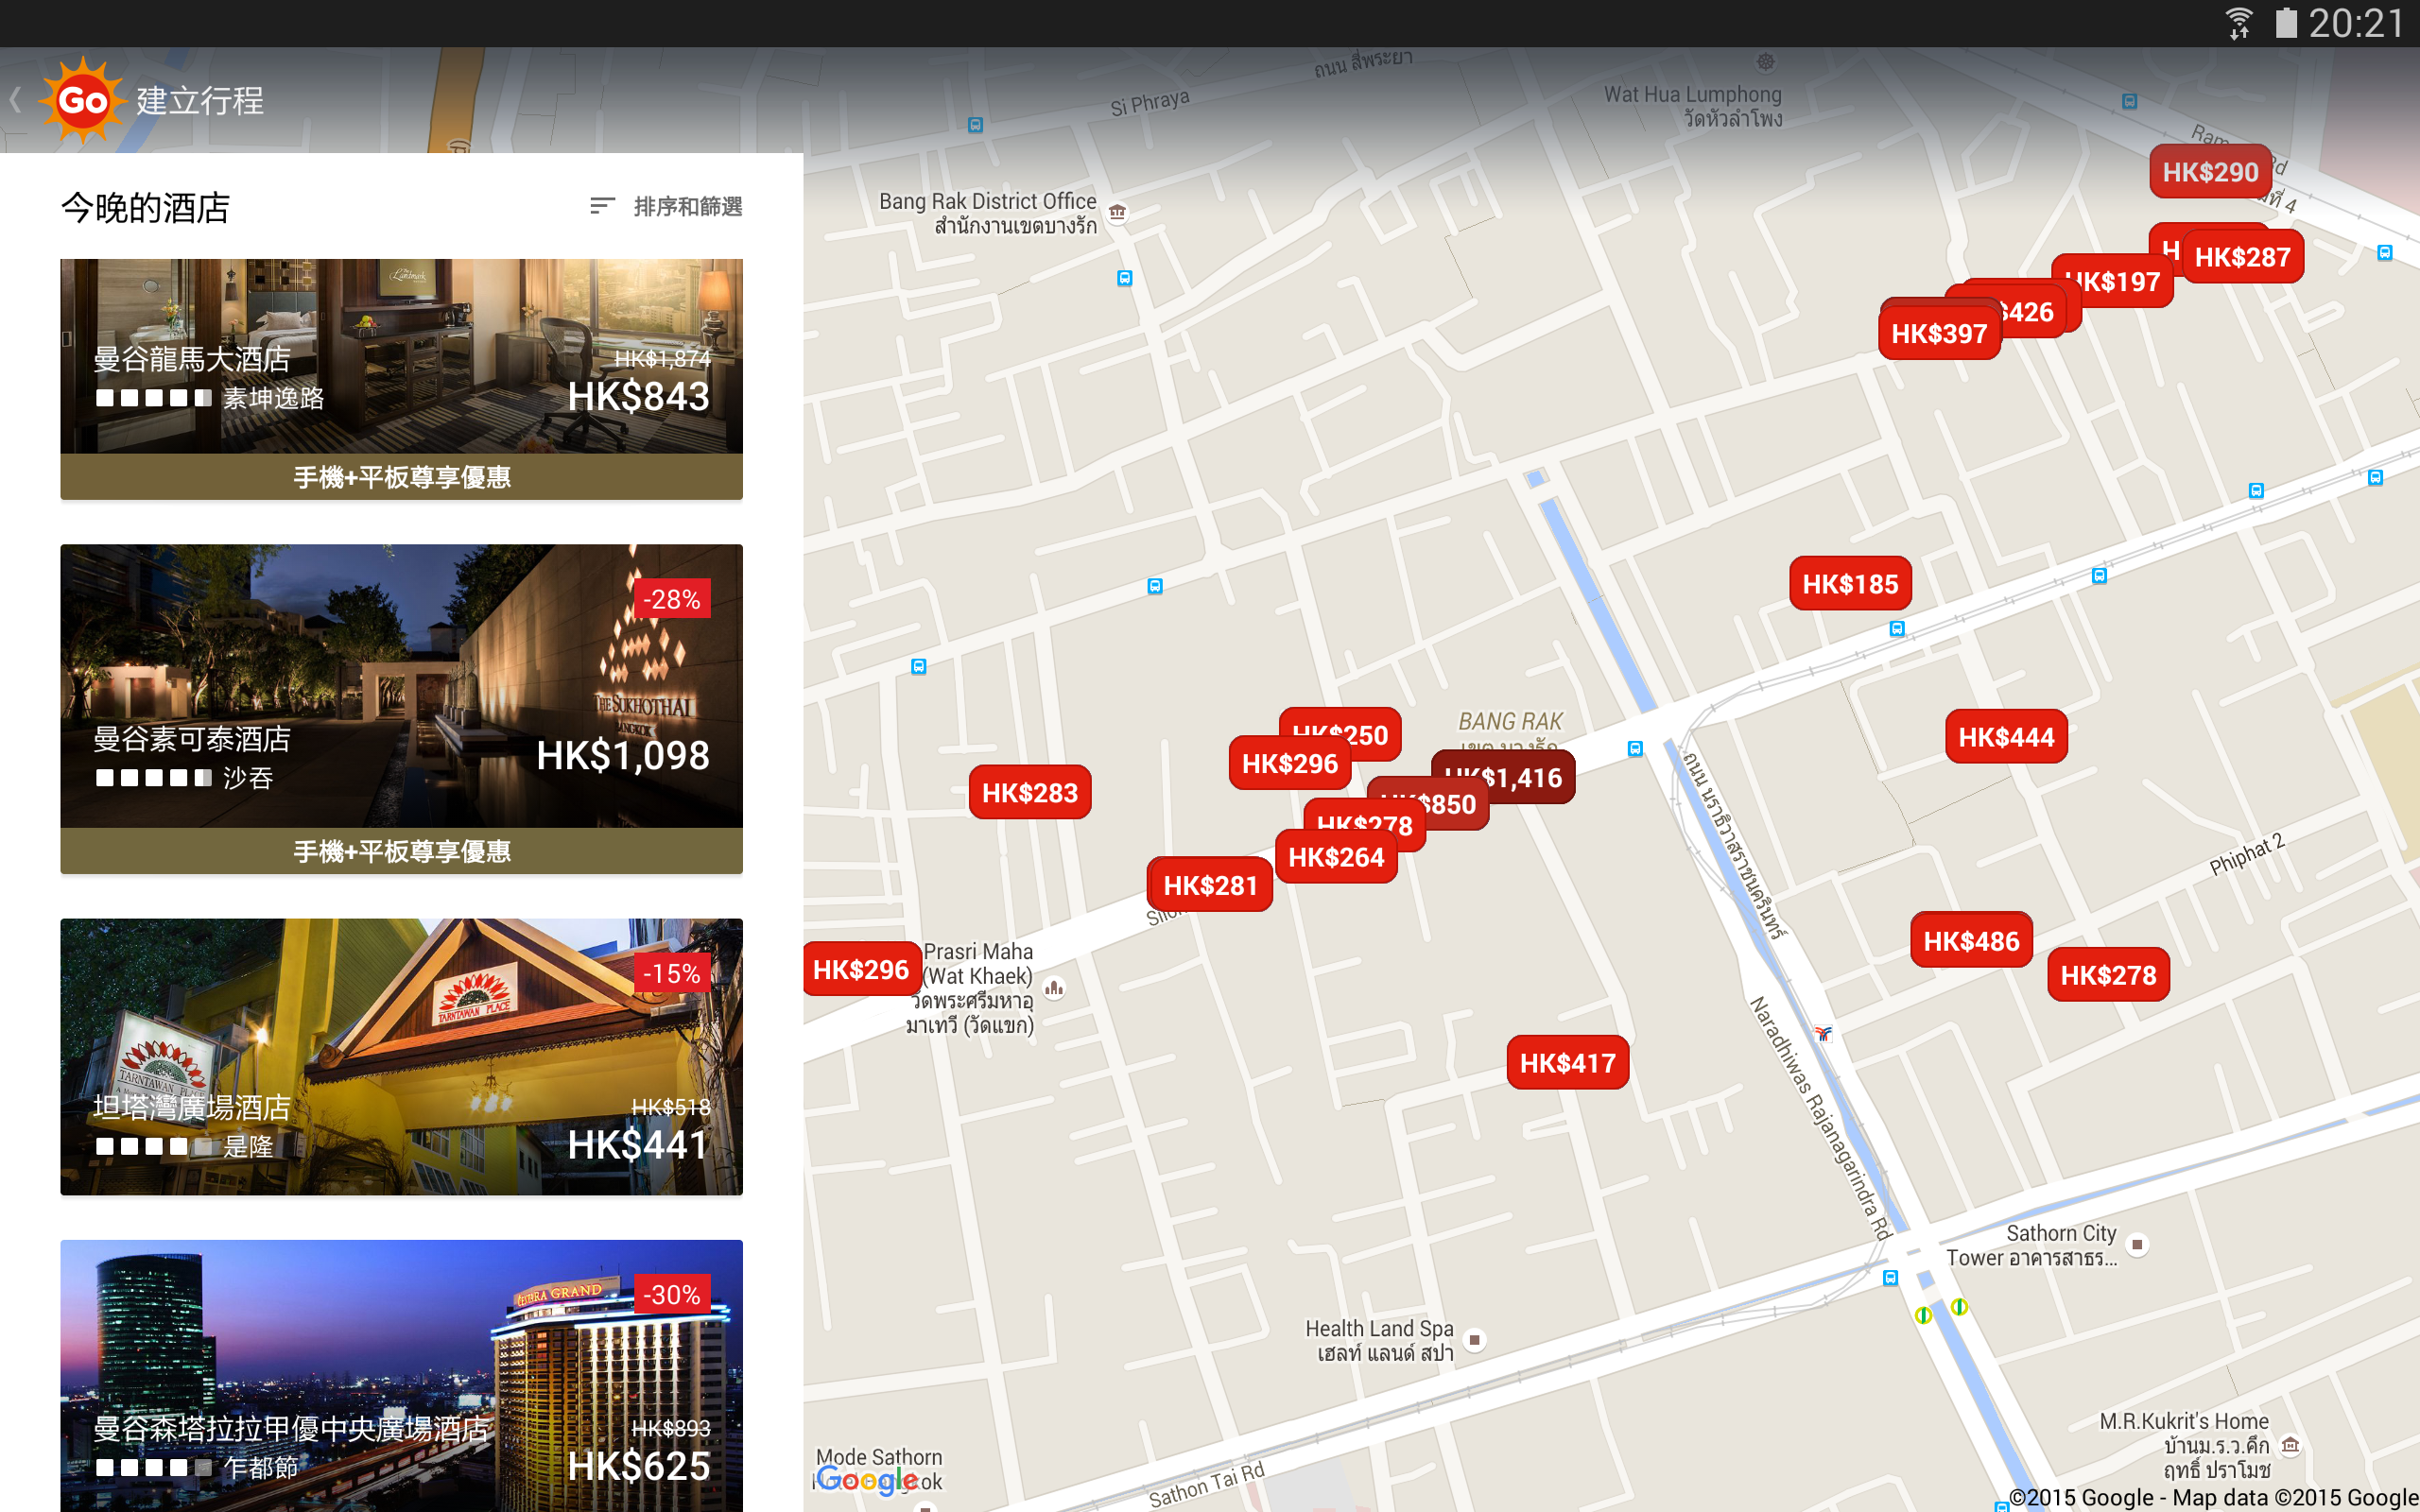
Task: Select the HK$444 map price marker
Action: [2005, 737]
